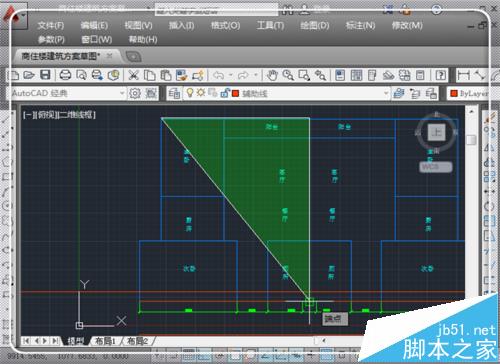Click the red layer color swatch

click(236, 93)
